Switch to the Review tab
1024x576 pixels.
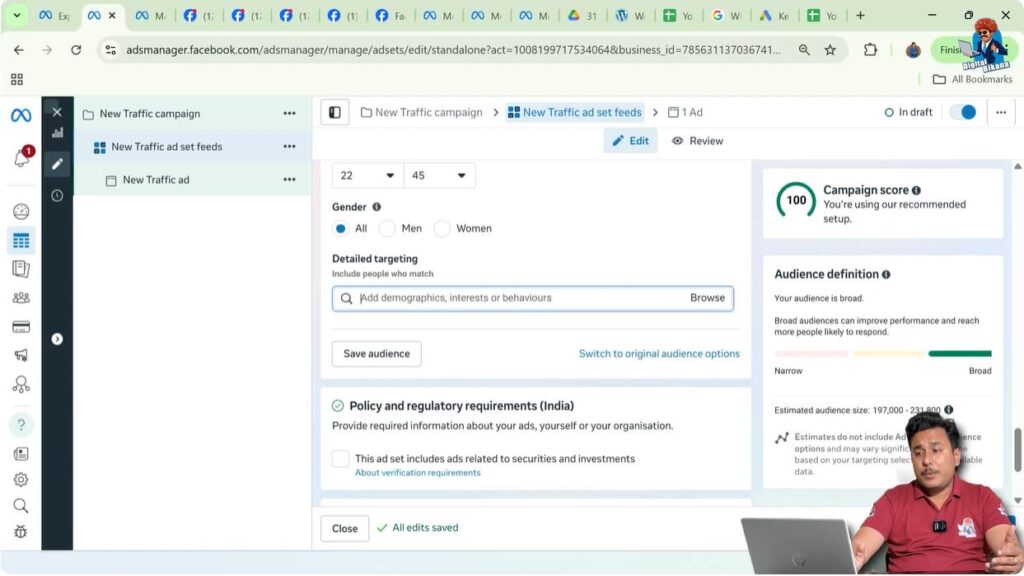click(697, 141)
